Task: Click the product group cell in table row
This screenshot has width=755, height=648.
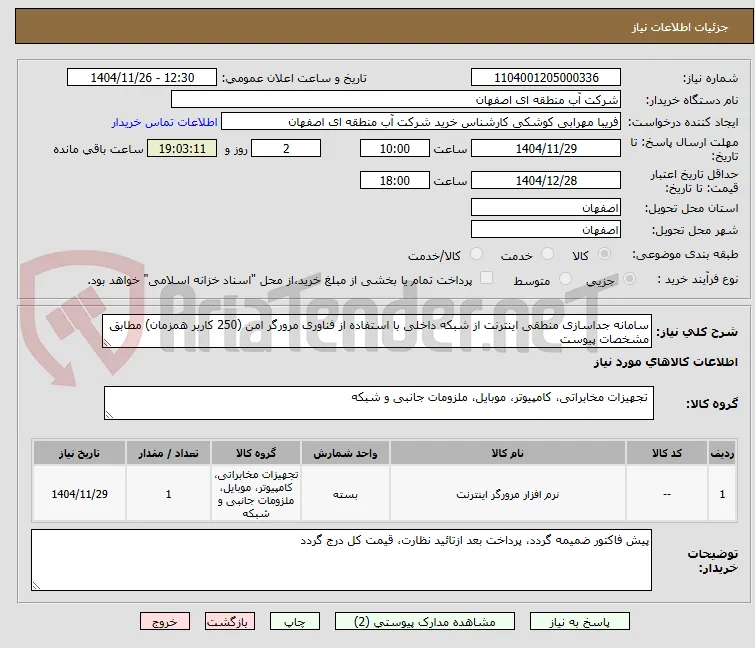Action: [256, 494]
